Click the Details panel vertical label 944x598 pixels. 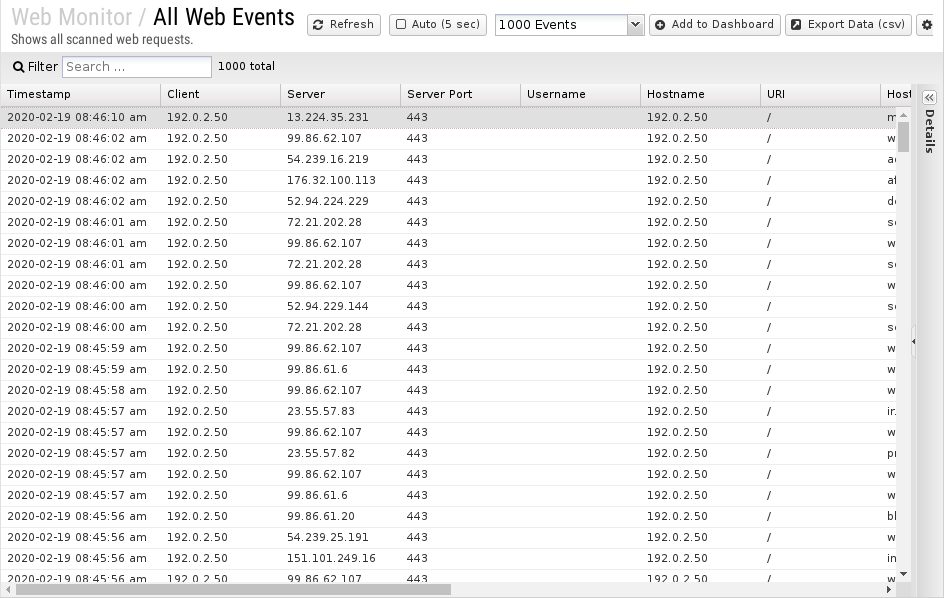click(930, 131)
